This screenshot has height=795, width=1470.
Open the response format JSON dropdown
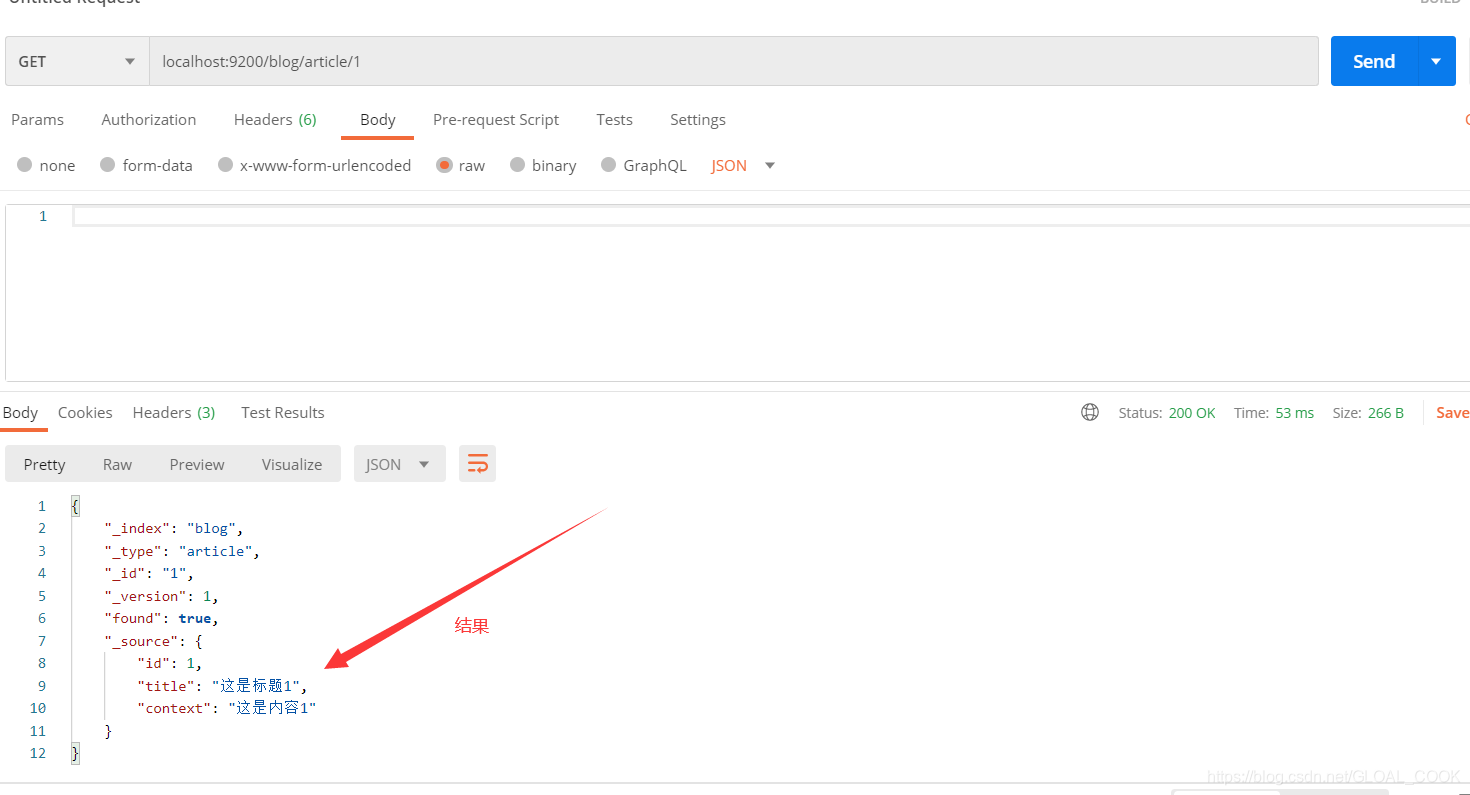[399, 464]
